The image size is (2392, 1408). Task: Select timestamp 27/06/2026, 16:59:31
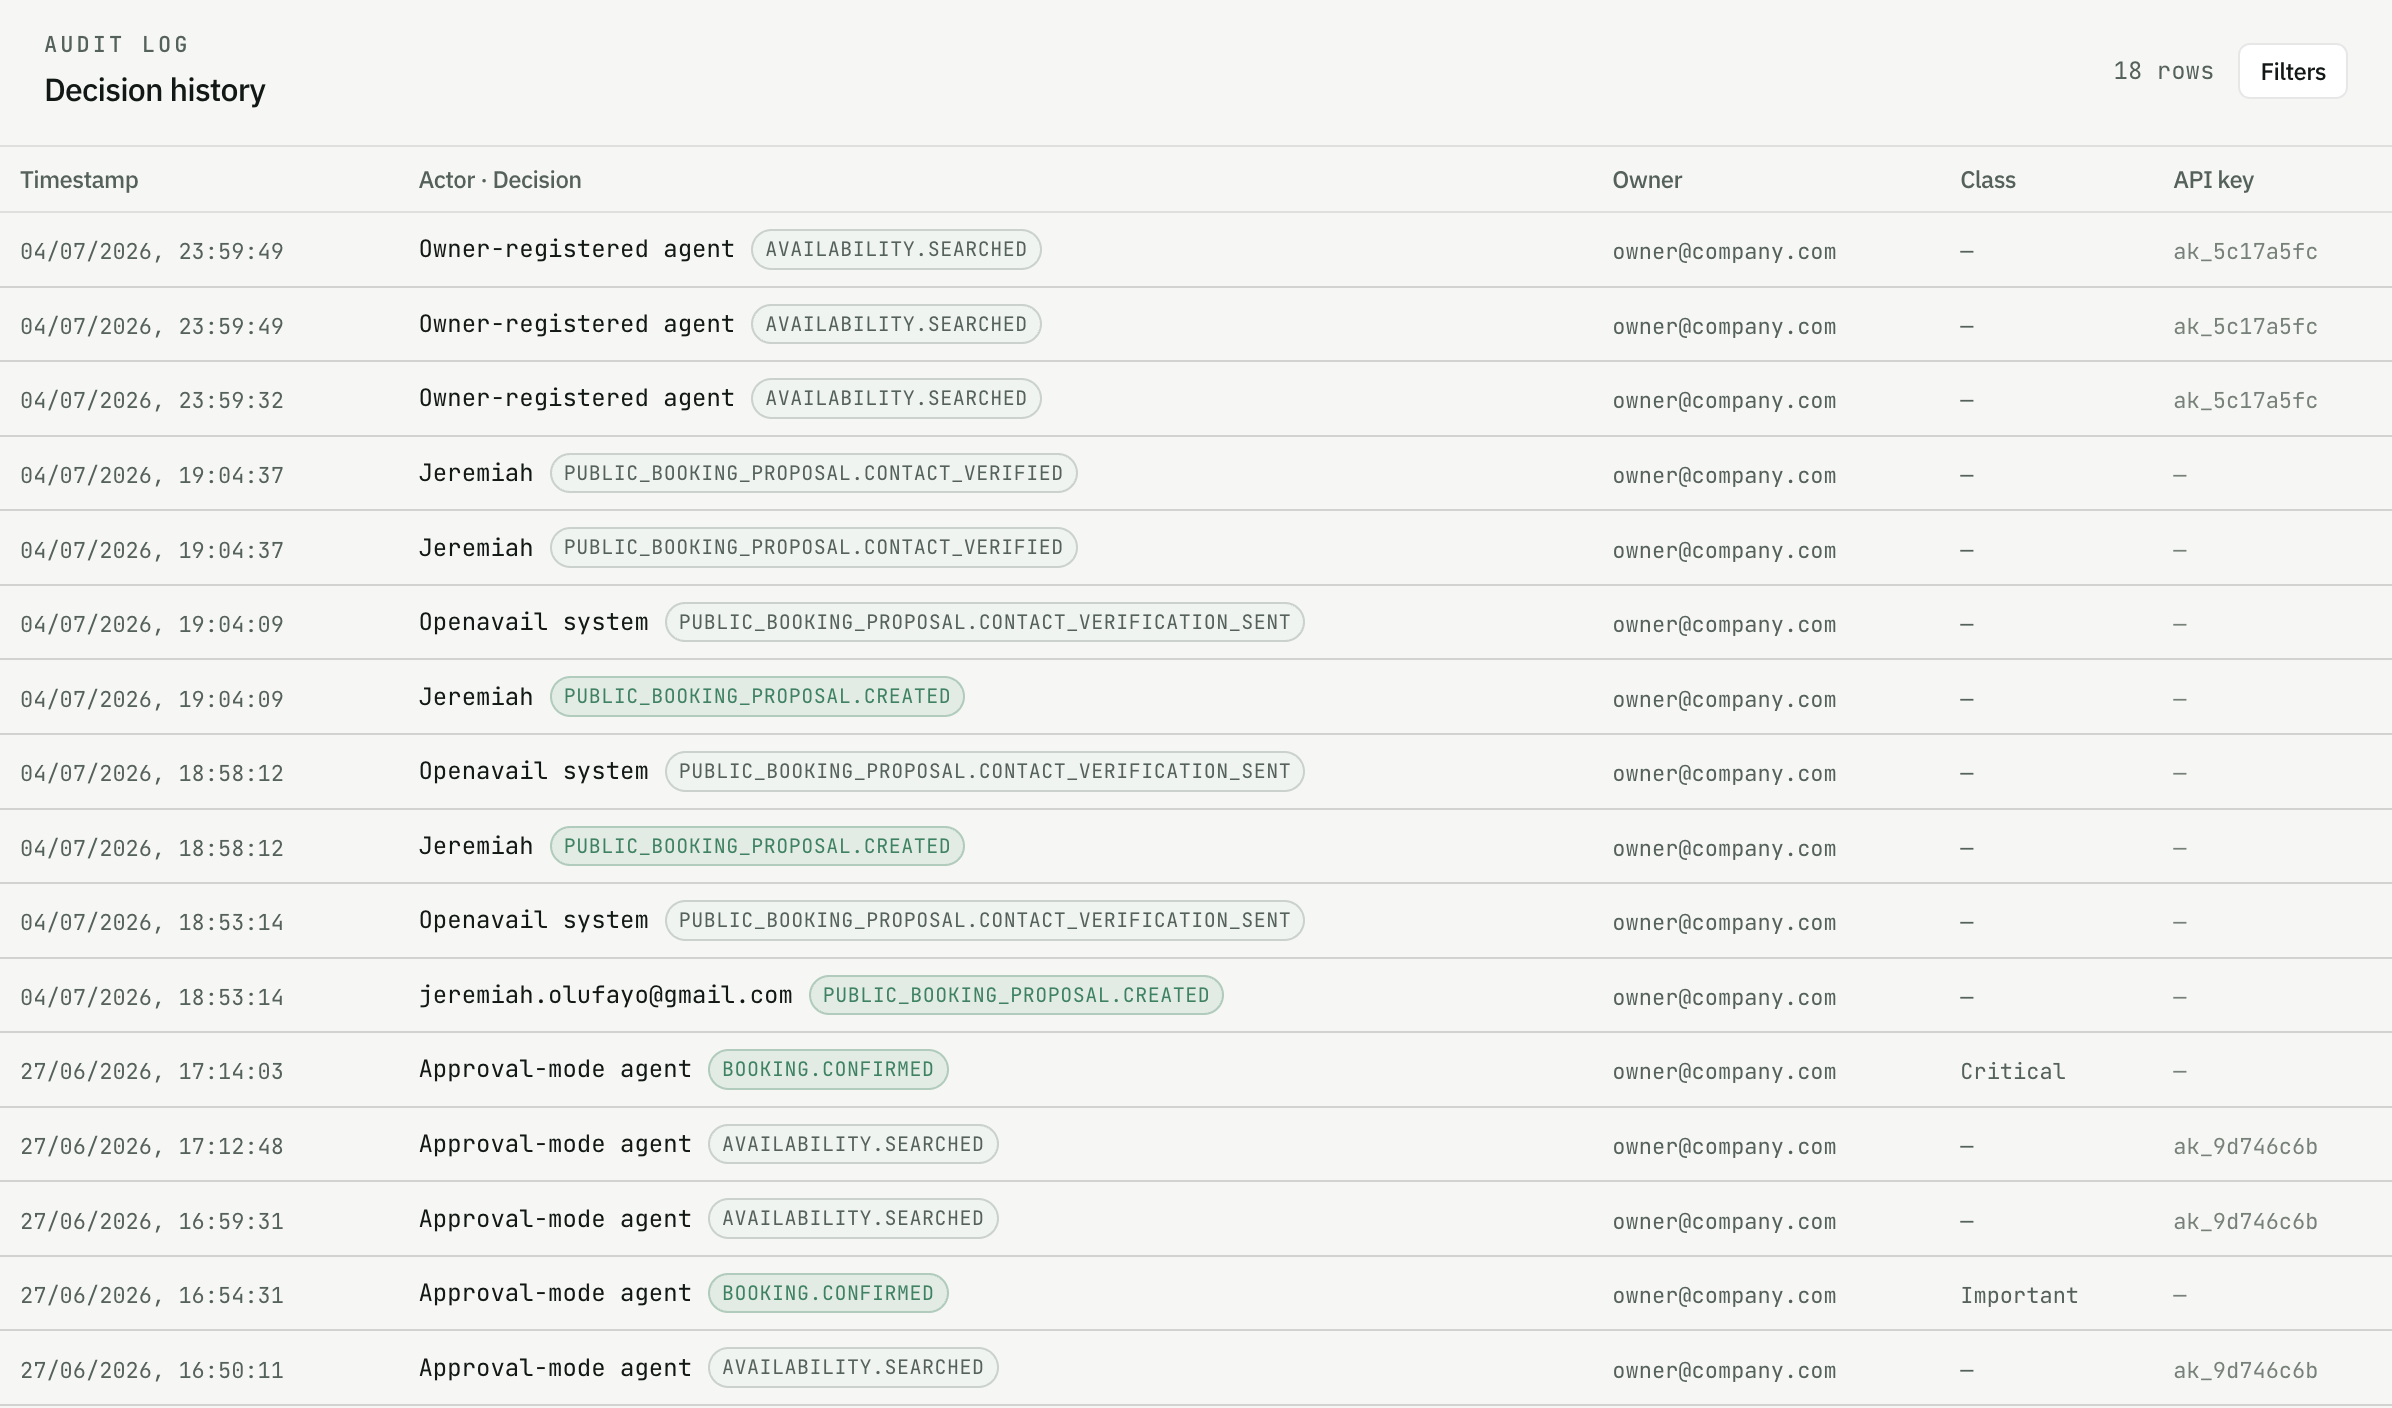coord(152,1221)
